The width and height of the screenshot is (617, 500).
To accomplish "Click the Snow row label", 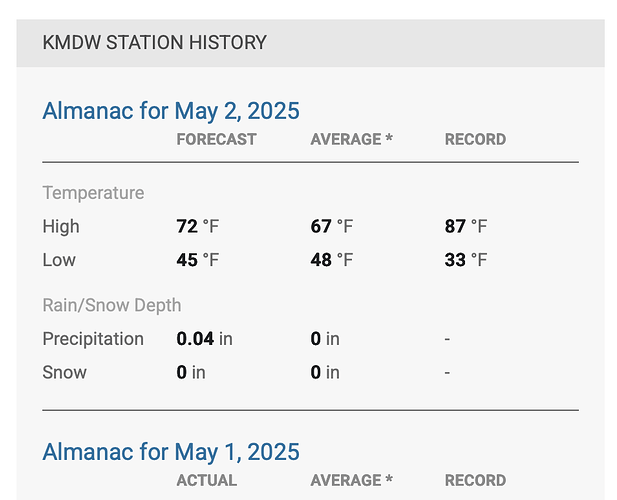I will point(65,373).
